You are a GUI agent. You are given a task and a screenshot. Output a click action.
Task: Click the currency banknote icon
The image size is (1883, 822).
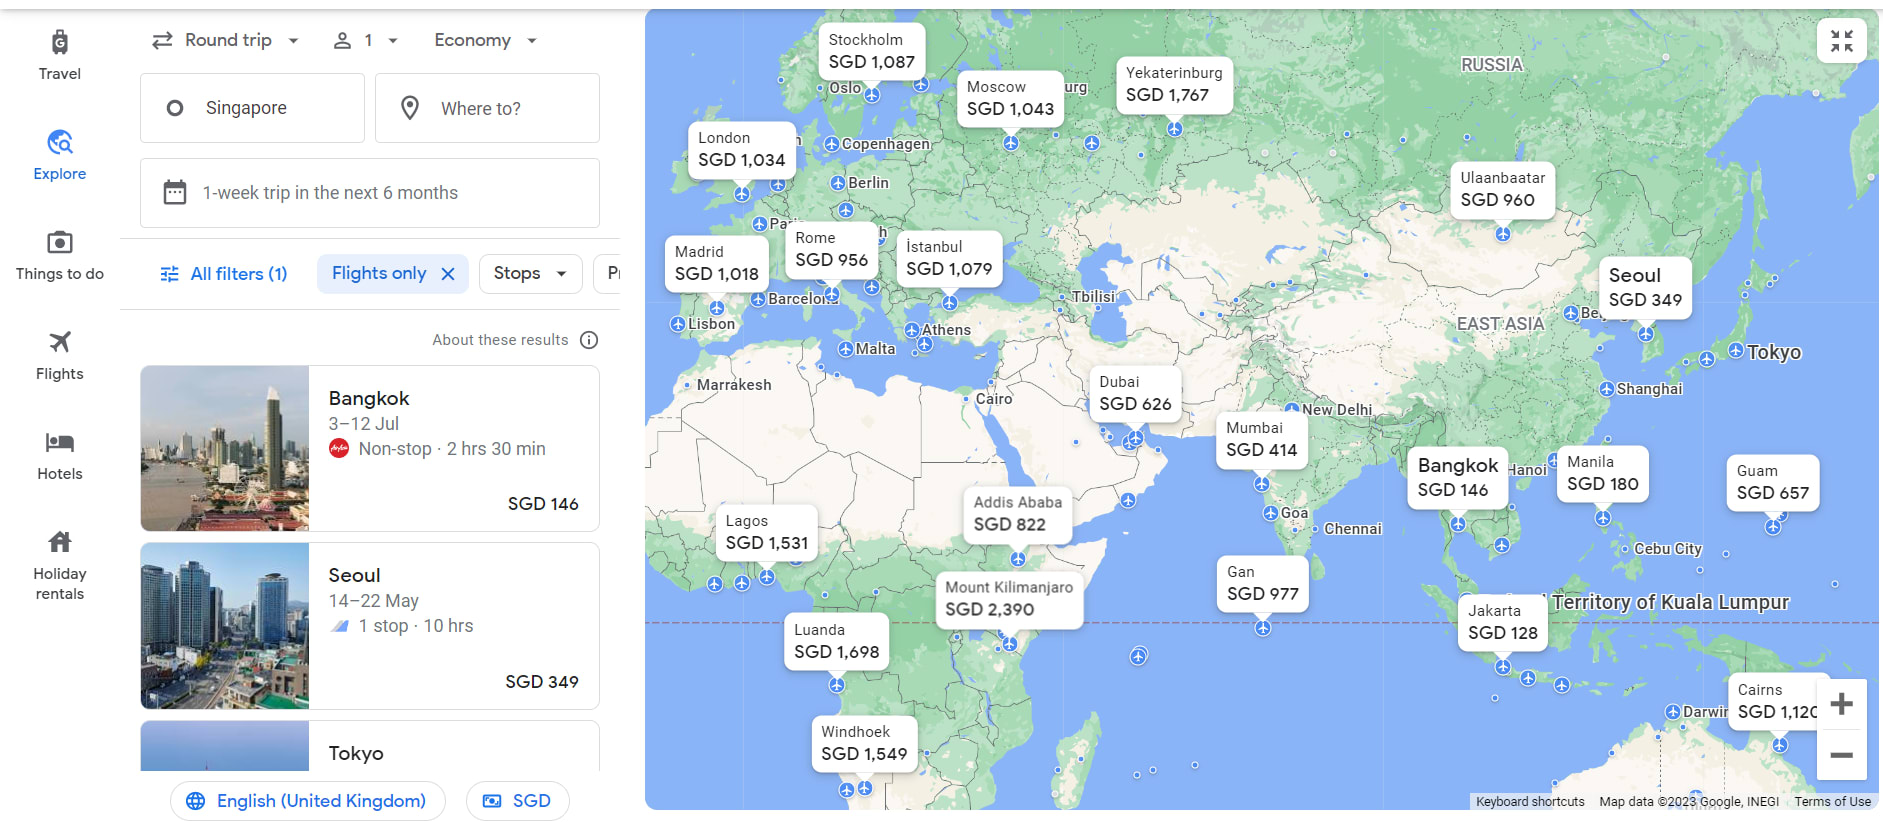(492, 801)
